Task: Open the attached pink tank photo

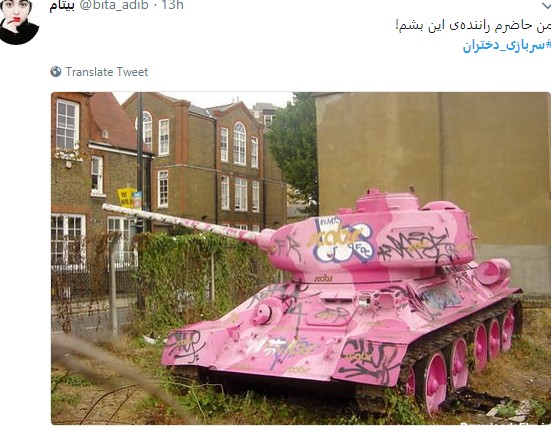Action: (x=301, y=258)
